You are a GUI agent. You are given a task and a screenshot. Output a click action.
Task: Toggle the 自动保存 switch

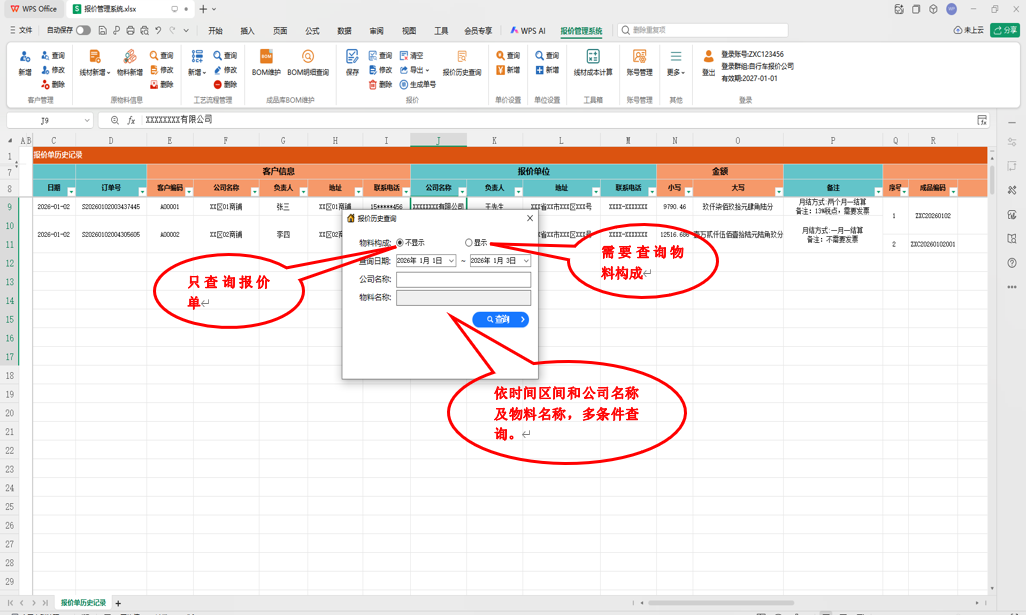click(83, 30)
